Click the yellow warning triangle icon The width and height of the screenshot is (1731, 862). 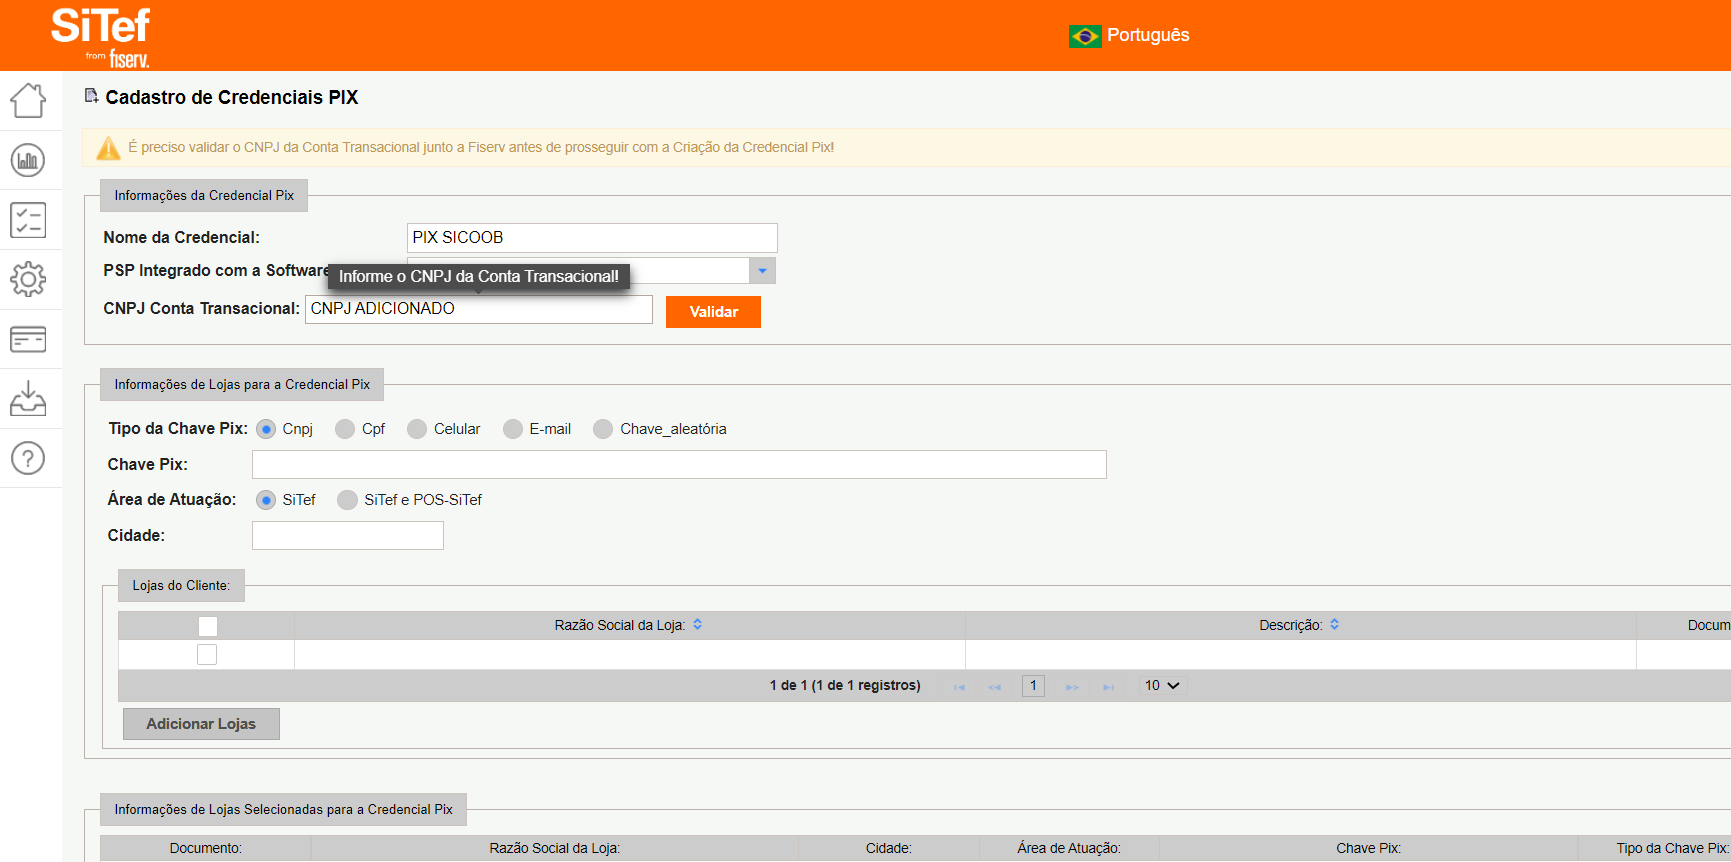108,148
